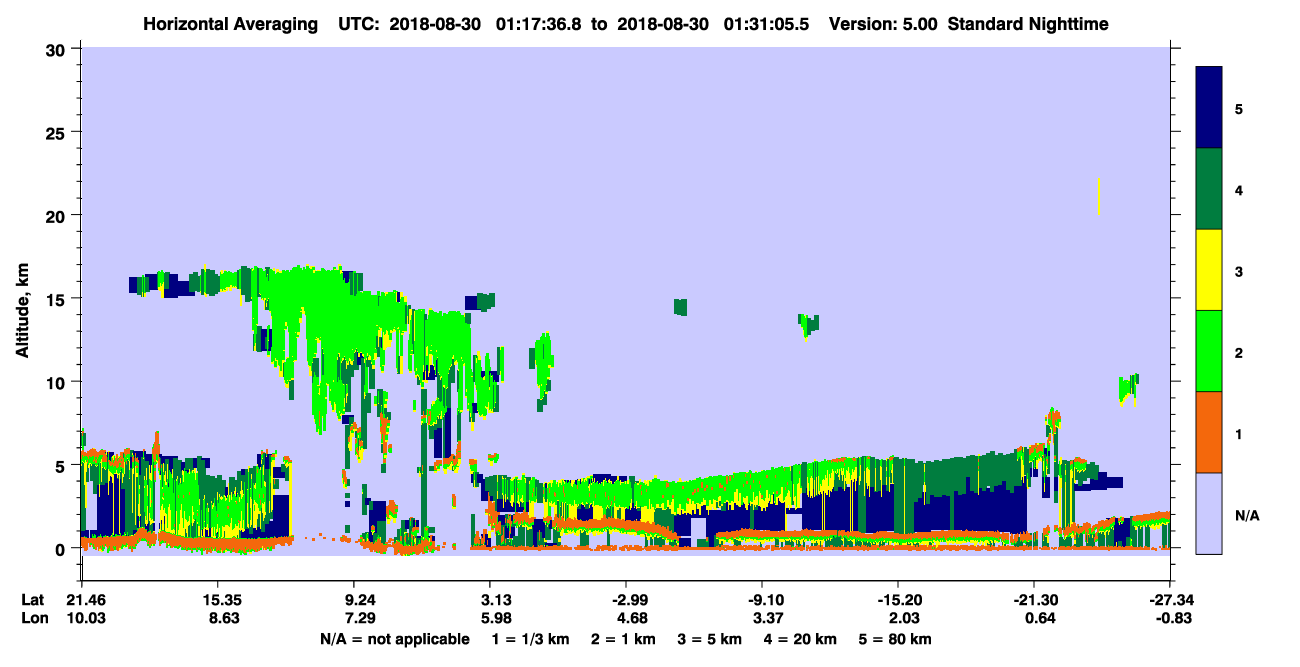Click the 'Lat' row label

coord(32,599)
